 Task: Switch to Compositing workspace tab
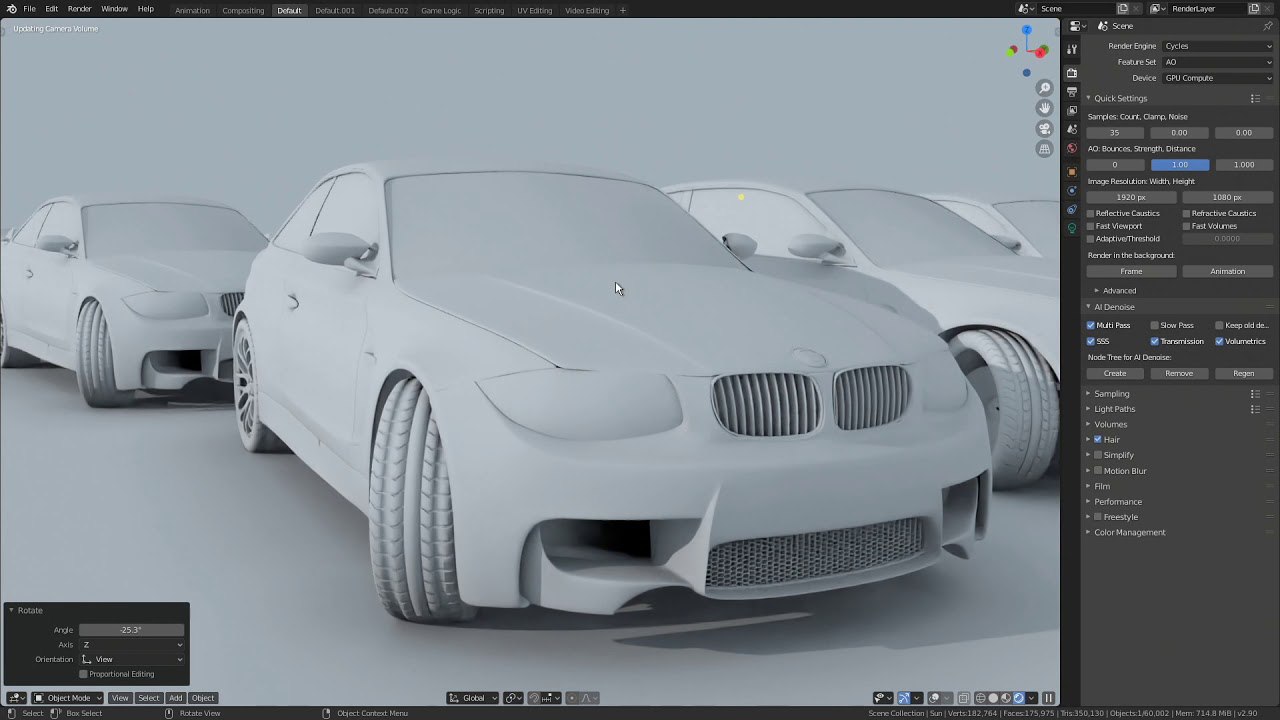pyautogui.click(x=243, y=10)
